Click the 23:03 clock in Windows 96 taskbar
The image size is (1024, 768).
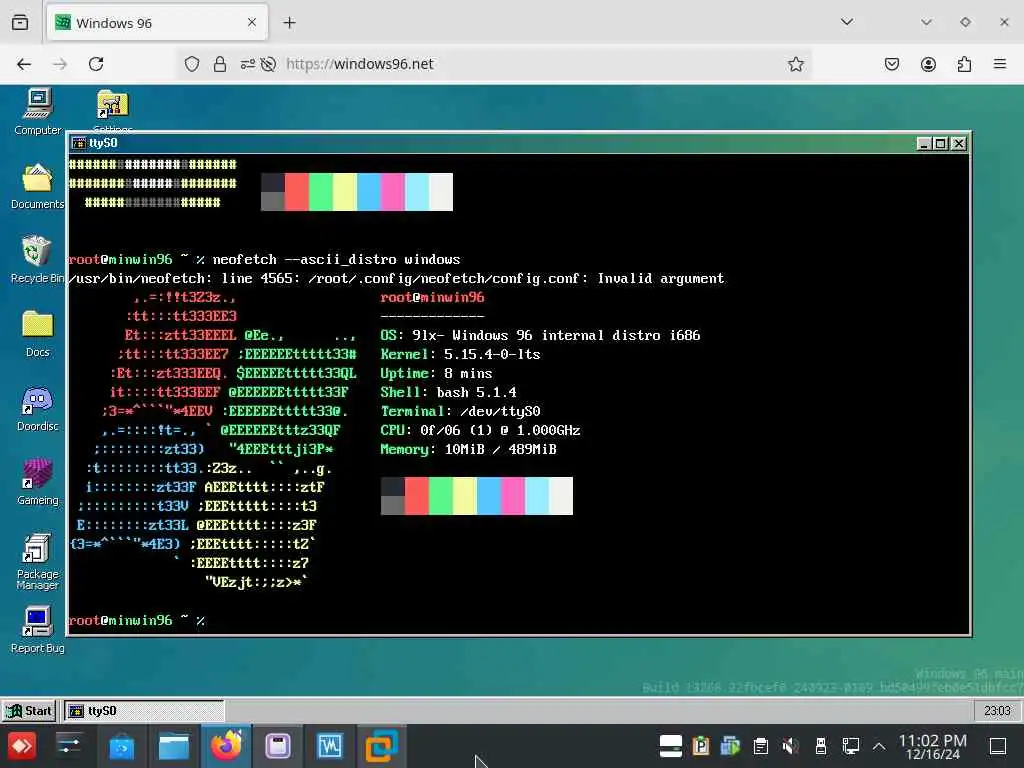(997, 711)
